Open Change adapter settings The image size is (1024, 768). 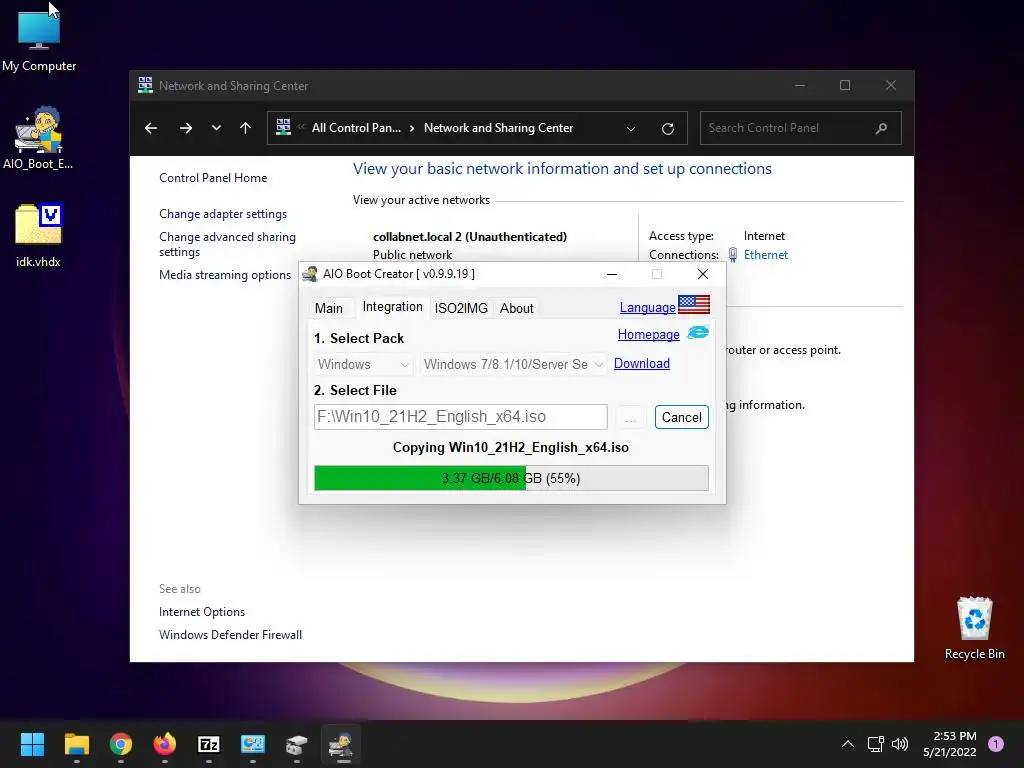[223, 214]
